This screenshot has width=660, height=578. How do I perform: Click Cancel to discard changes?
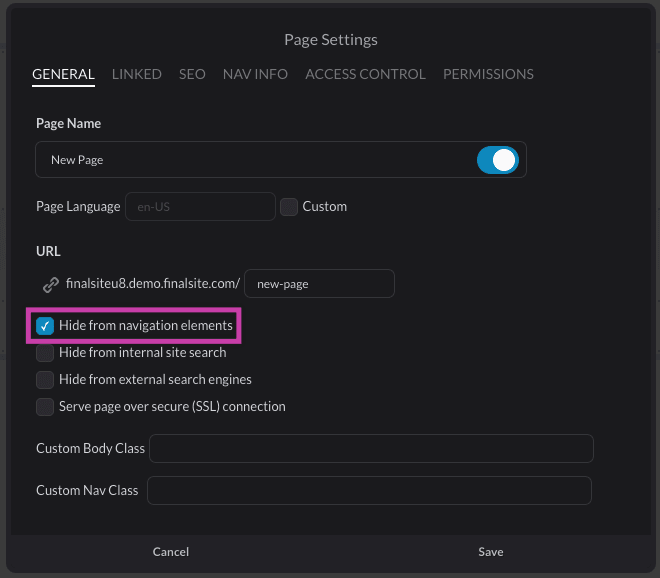(x=171, y=552)
